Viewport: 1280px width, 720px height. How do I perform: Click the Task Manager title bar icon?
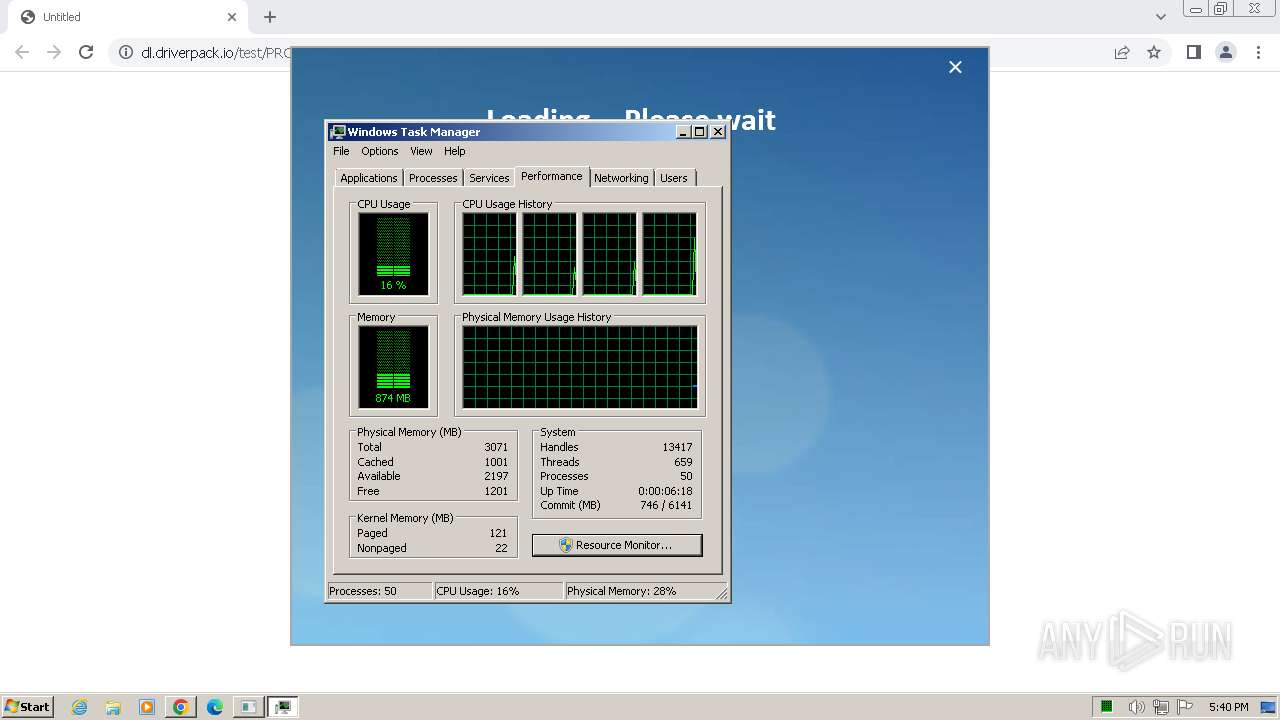tap(338, 132)
